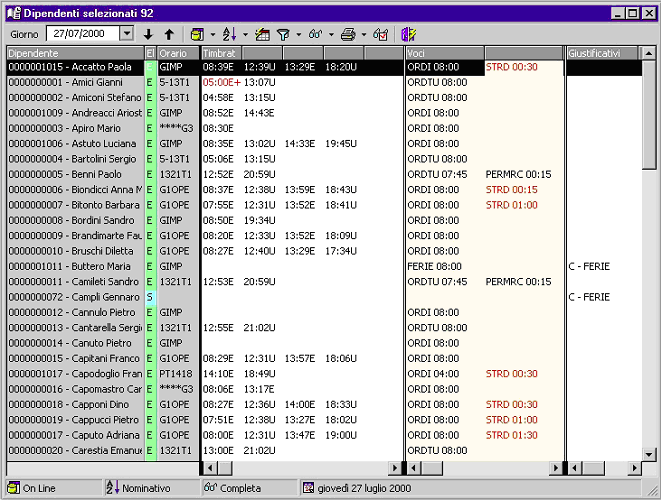Click status bar text giovedì 27 luglio 2000
Viewport: 661px width, 500px height.
click(x=364, y=488)
